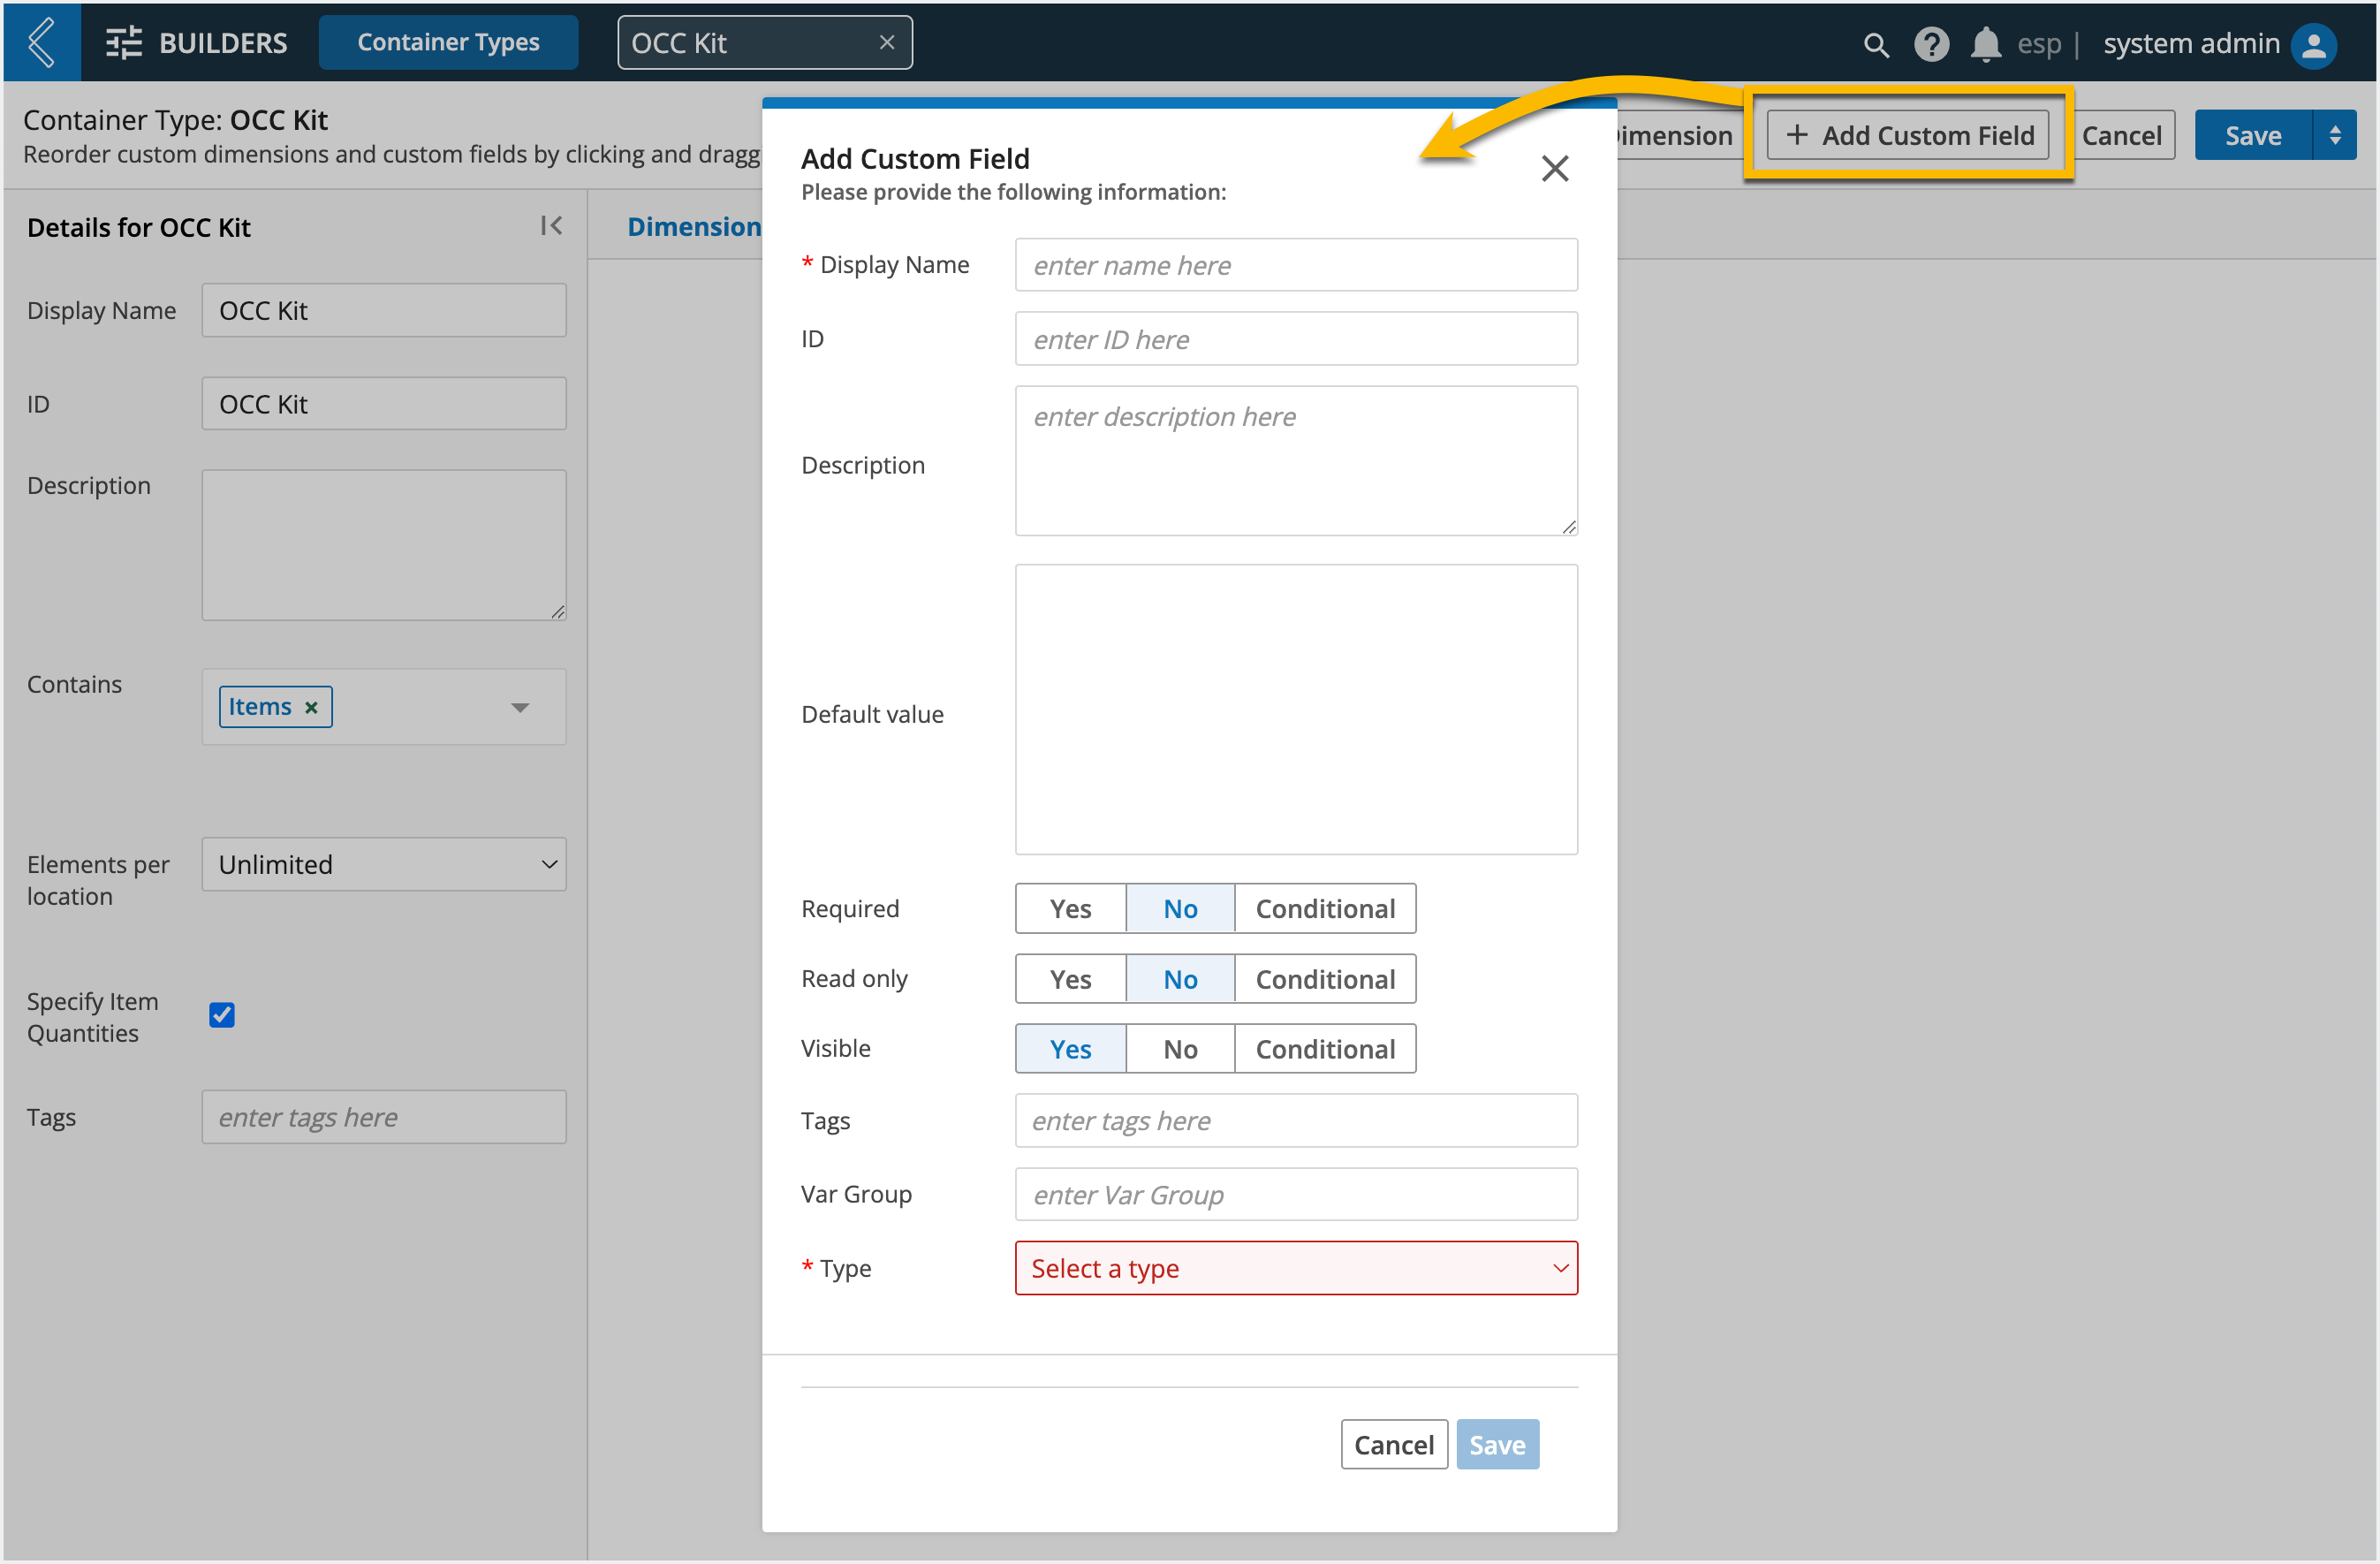Click Cancel in the dialog footer
The image size is (2380, 1564).
1394,1444
